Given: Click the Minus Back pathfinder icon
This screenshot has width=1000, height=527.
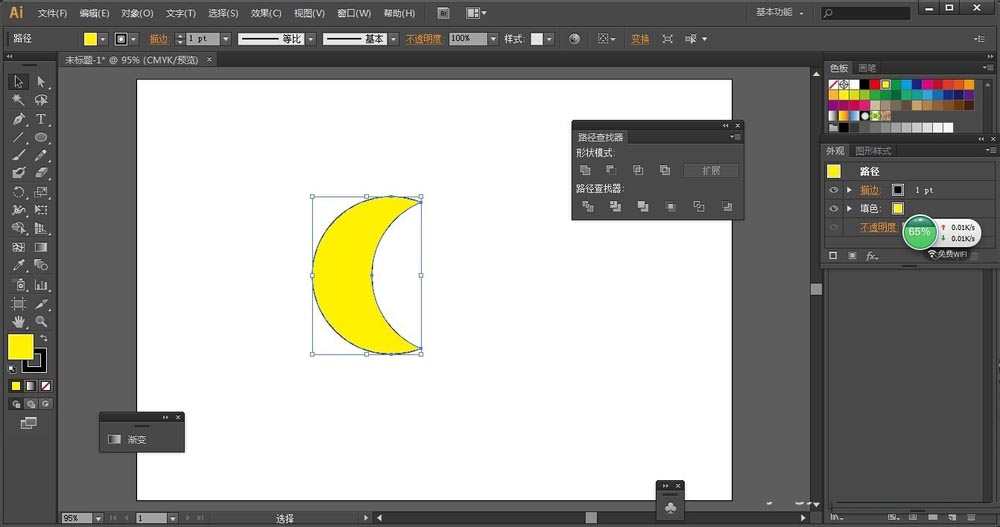Looking at the screenshot, I should [x=727, y=206].
